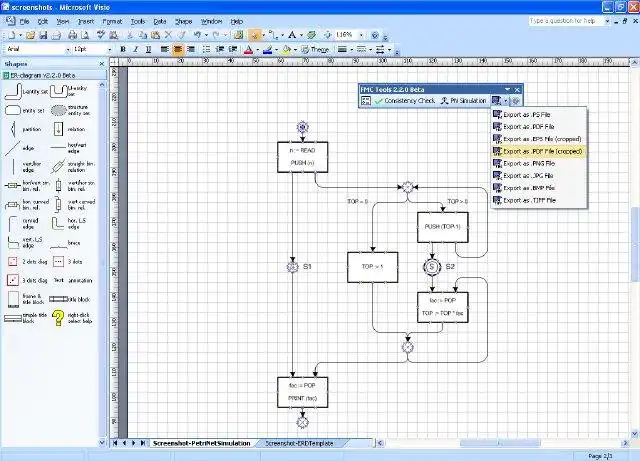Click the Decrease indent icon
The width and height of the screenshot is (640, 461).
(220, 49)
